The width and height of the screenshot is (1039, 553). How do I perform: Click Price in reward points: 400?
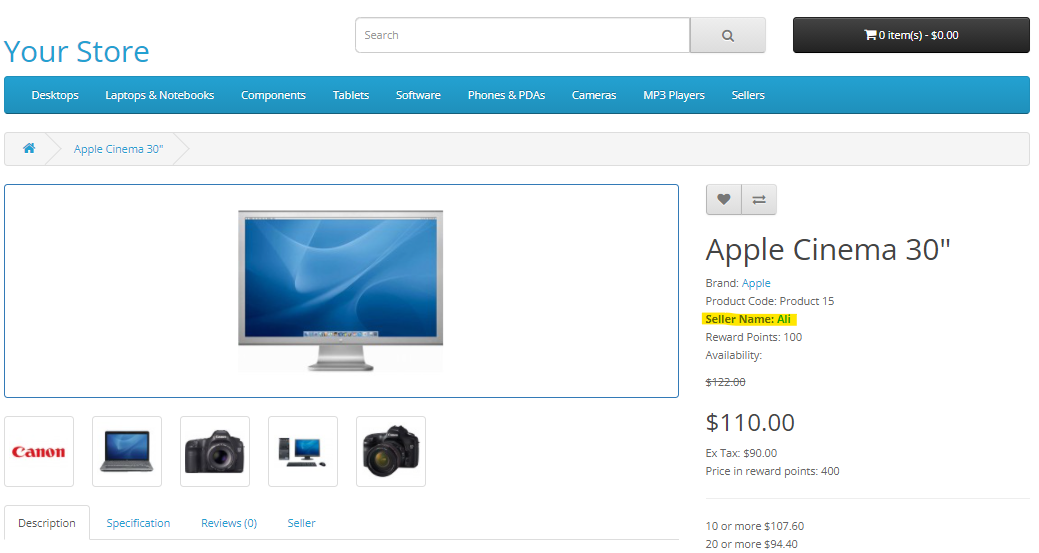coord(773,471)
